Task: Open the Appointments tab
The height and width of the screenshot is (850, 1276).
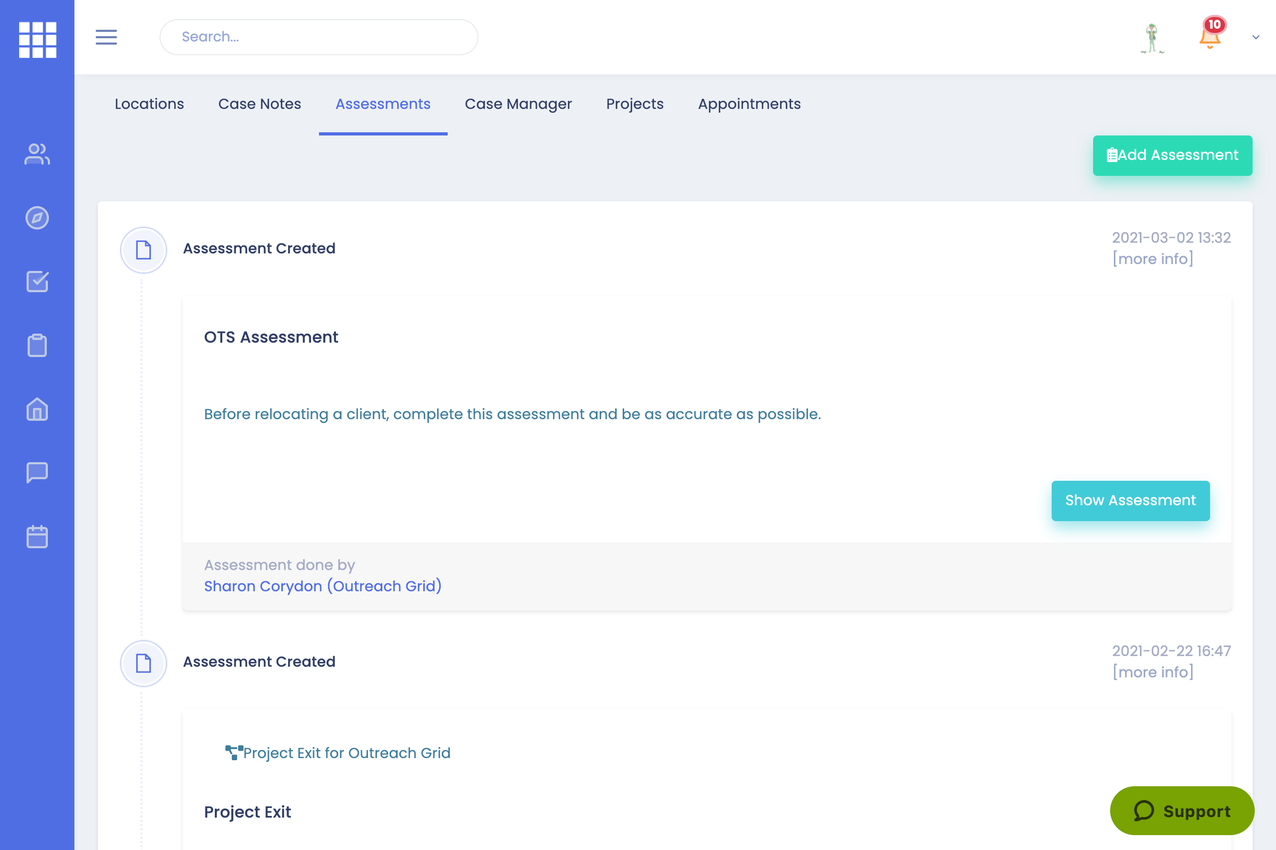Action: pyautogui.click(x=749, y=104)
